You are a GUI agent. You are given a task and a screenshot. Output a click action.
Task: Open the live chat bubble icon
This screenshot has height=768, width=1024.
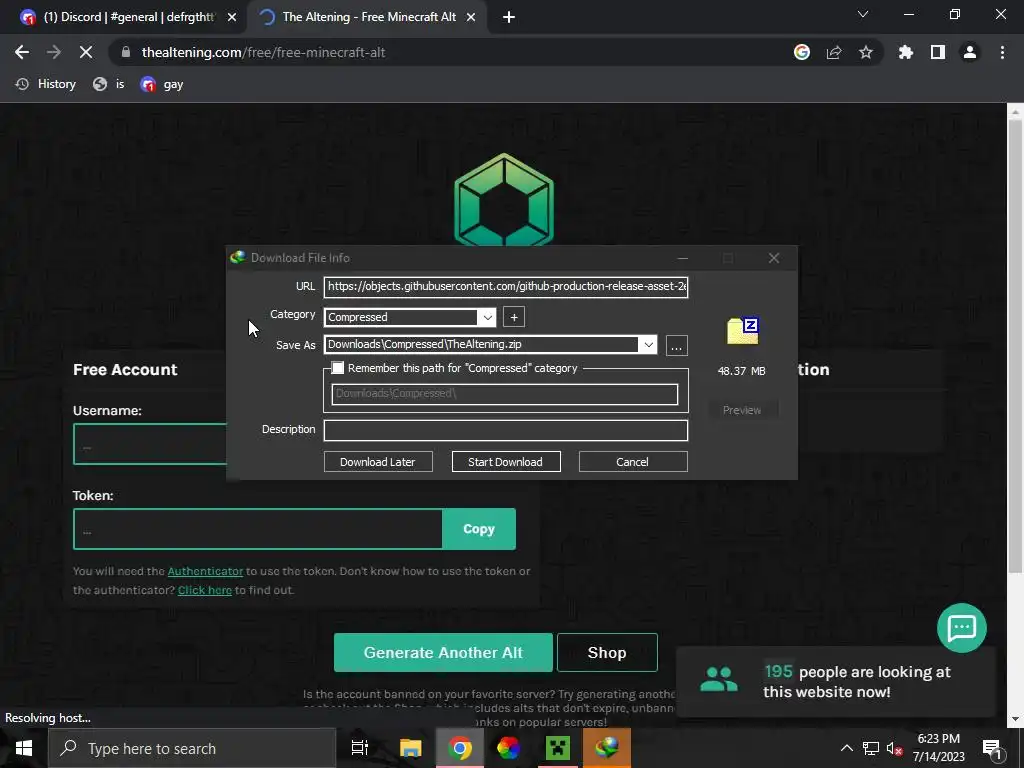961,628
